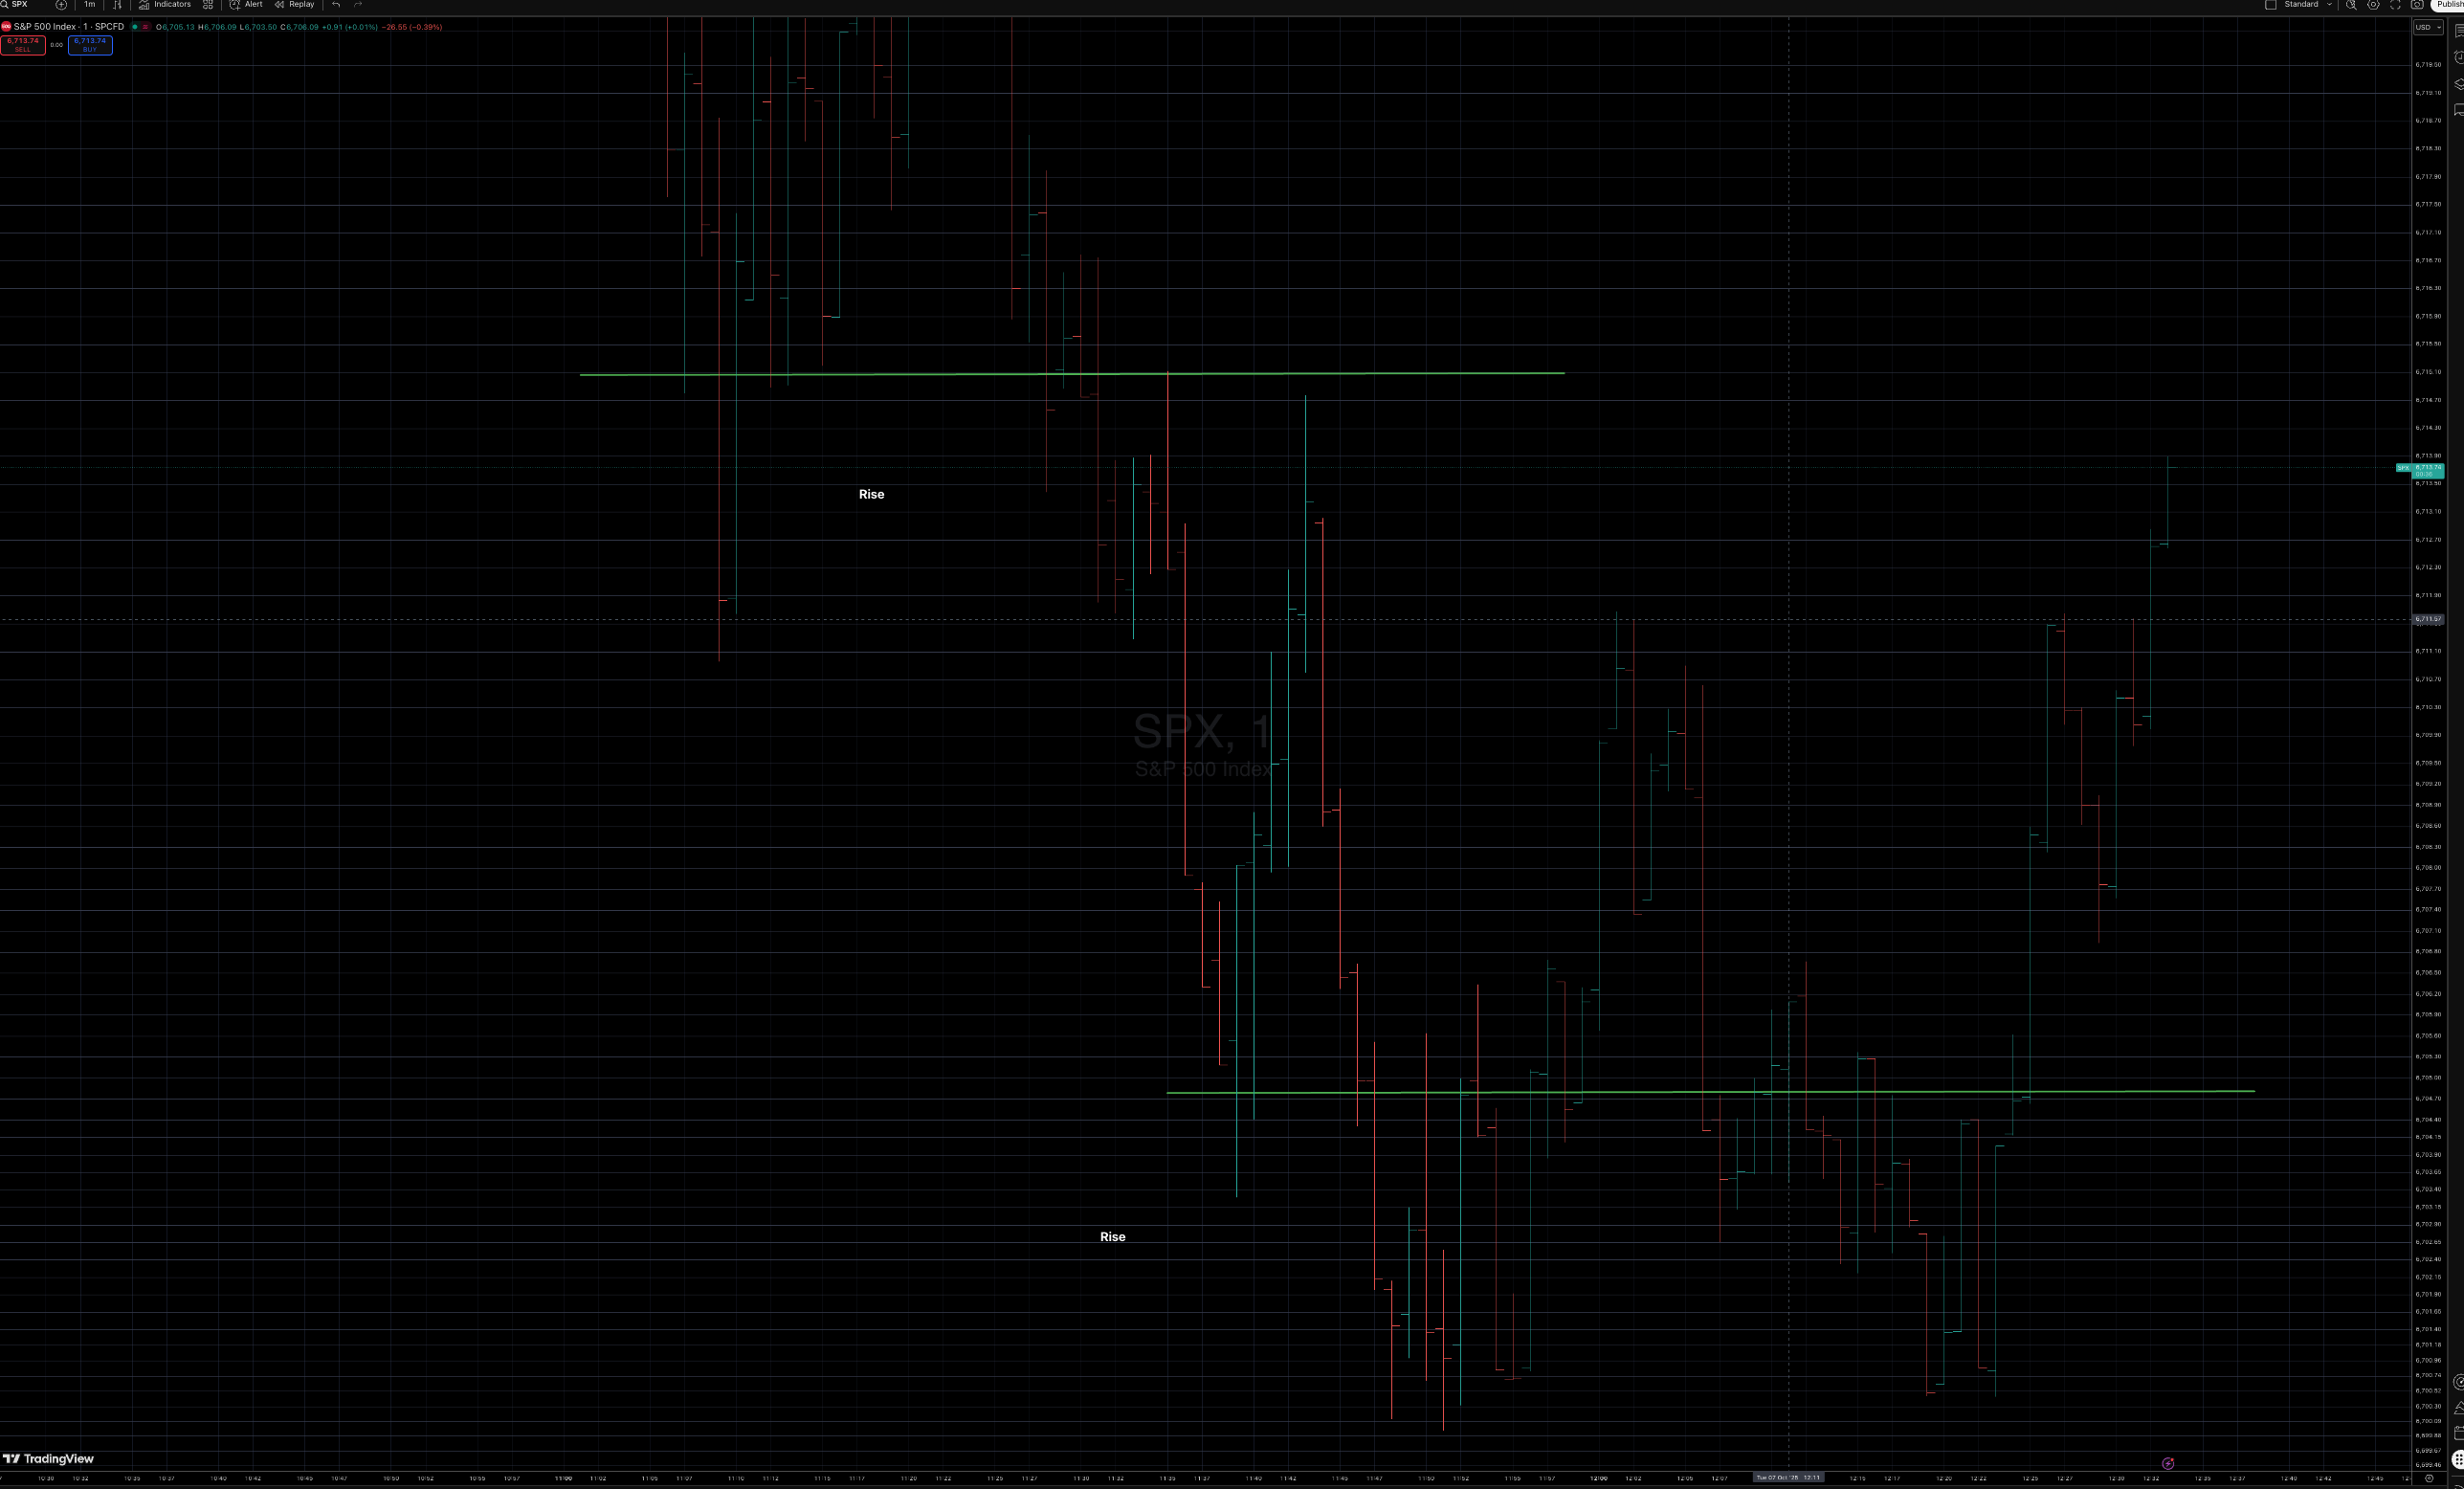This screenshot has height=1489, width=2464.
Task: Click the blue BUY price button
Action: pos(90,45)
